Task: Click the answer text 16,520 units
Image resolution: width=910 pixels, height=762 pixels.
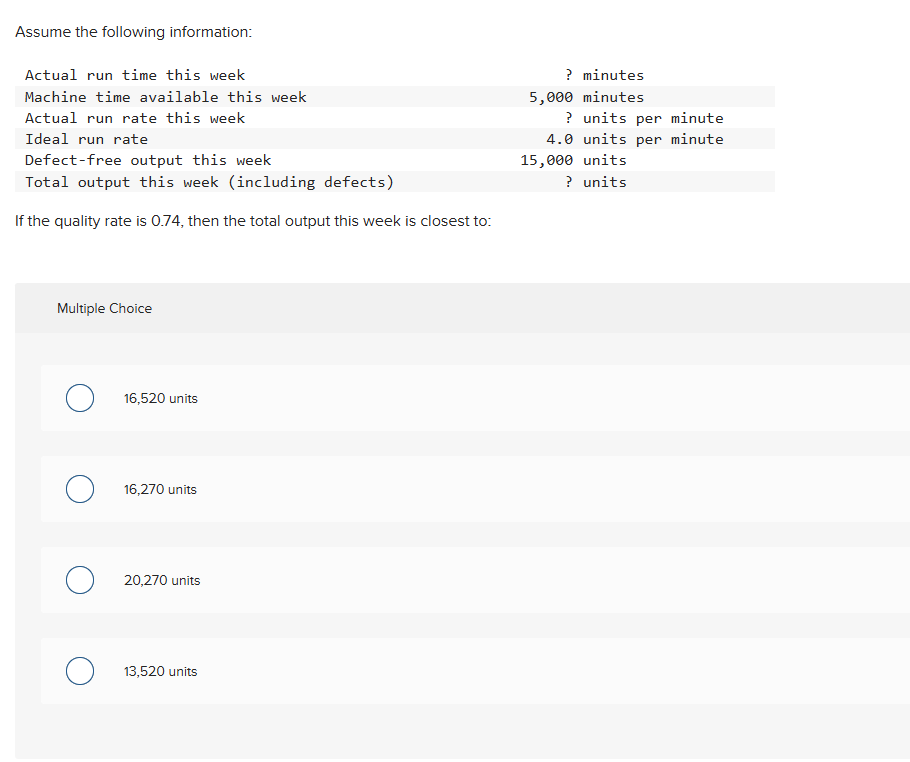Action: coord(161,398)
